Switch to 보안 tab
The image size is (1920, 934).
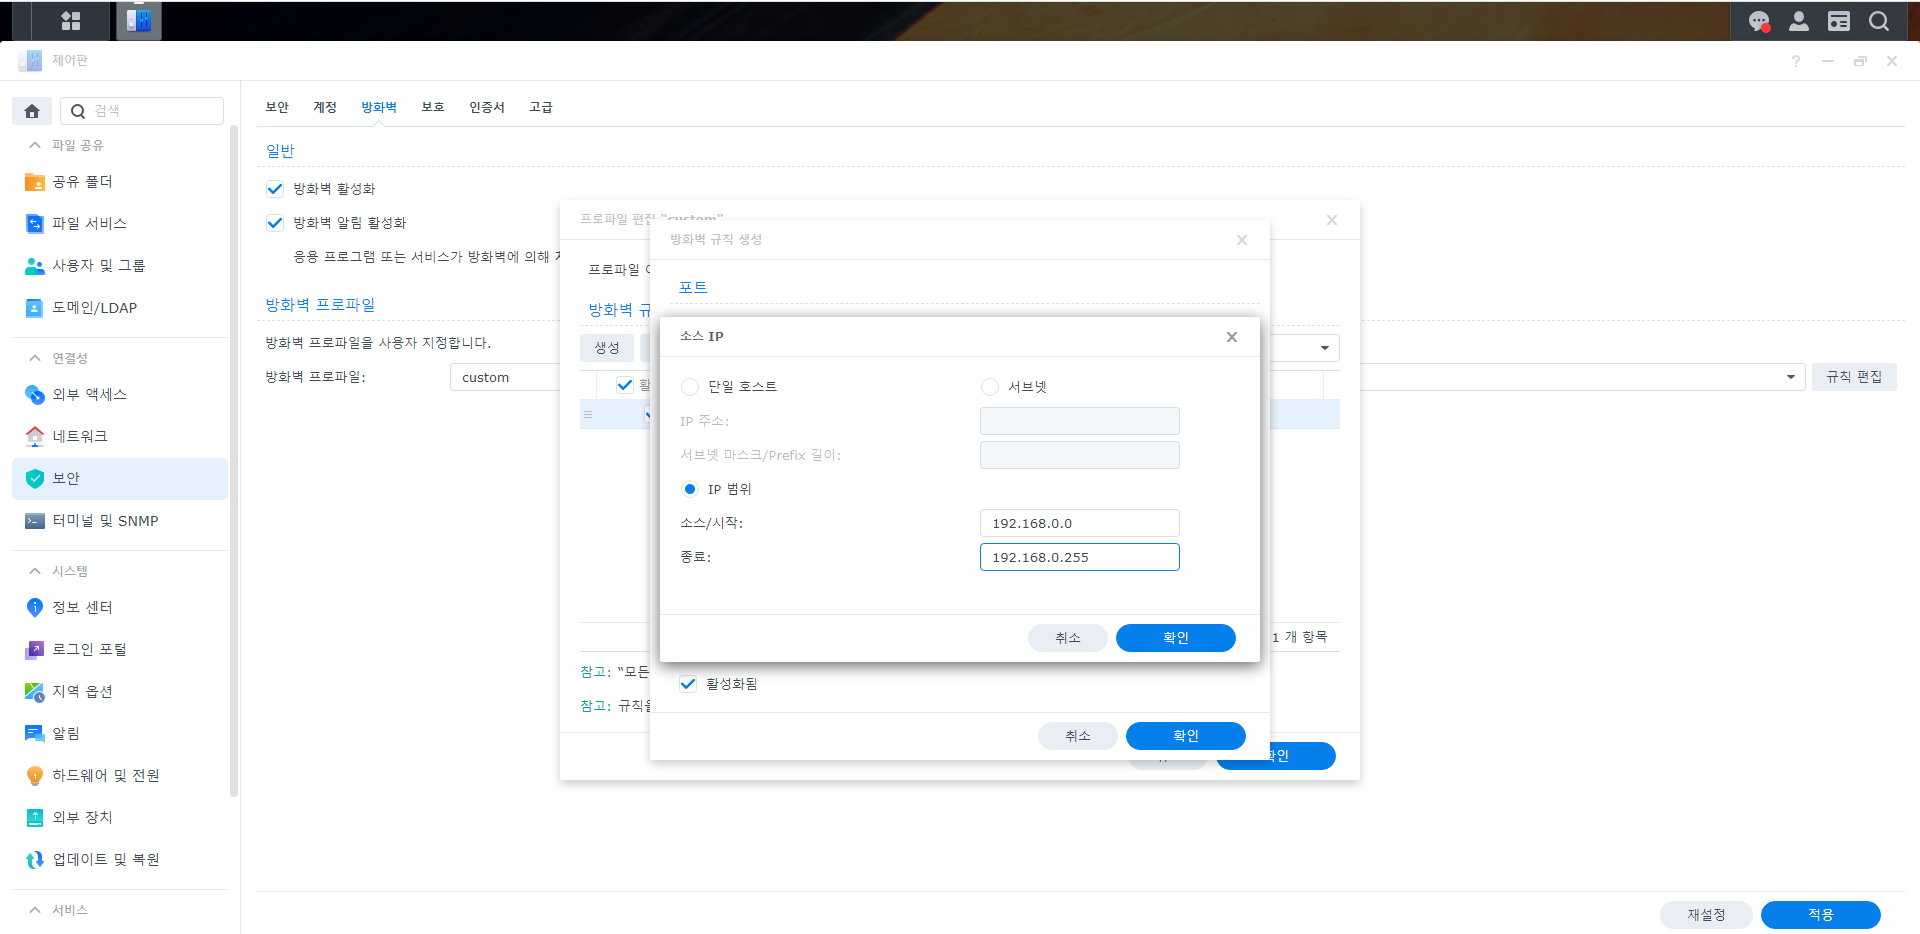(x=277, y=108)
